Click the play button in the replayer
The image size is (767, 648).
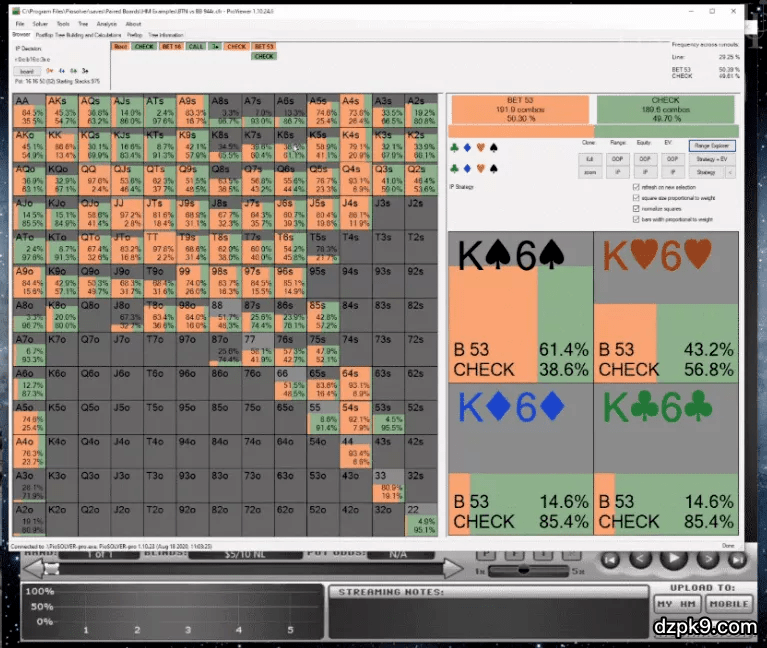tap(674, 559)
